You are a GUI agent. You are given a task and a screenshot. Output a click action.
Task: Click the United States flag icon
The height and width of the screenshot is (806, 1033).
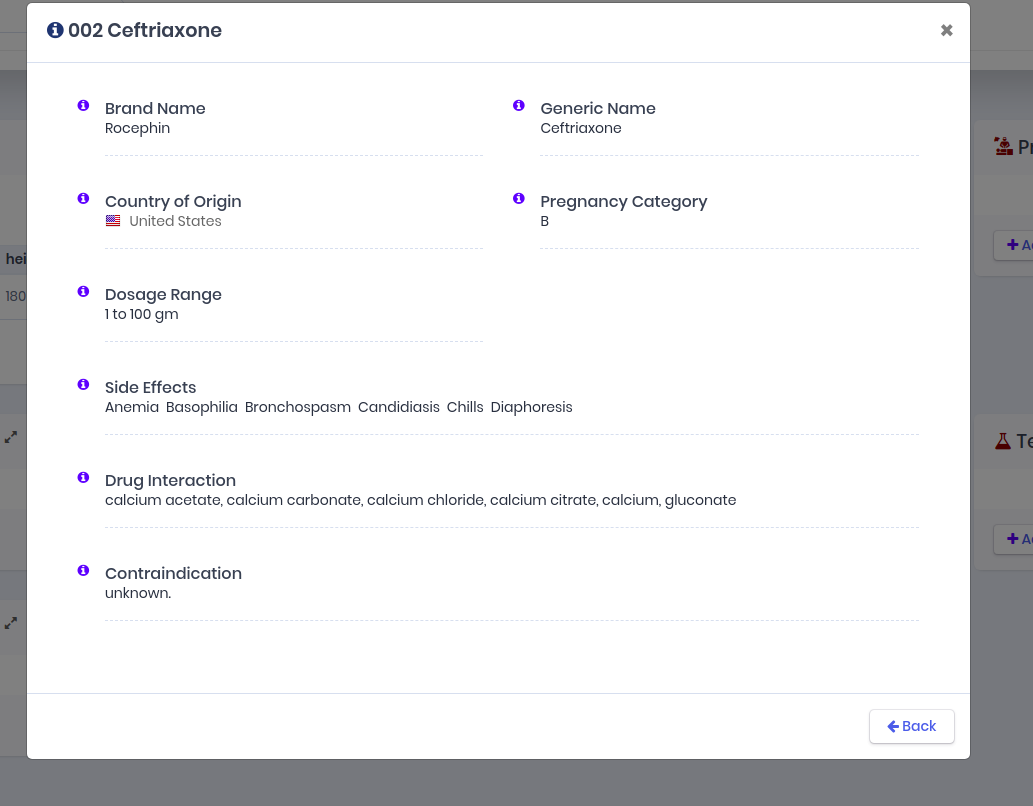tap(113, 221)
